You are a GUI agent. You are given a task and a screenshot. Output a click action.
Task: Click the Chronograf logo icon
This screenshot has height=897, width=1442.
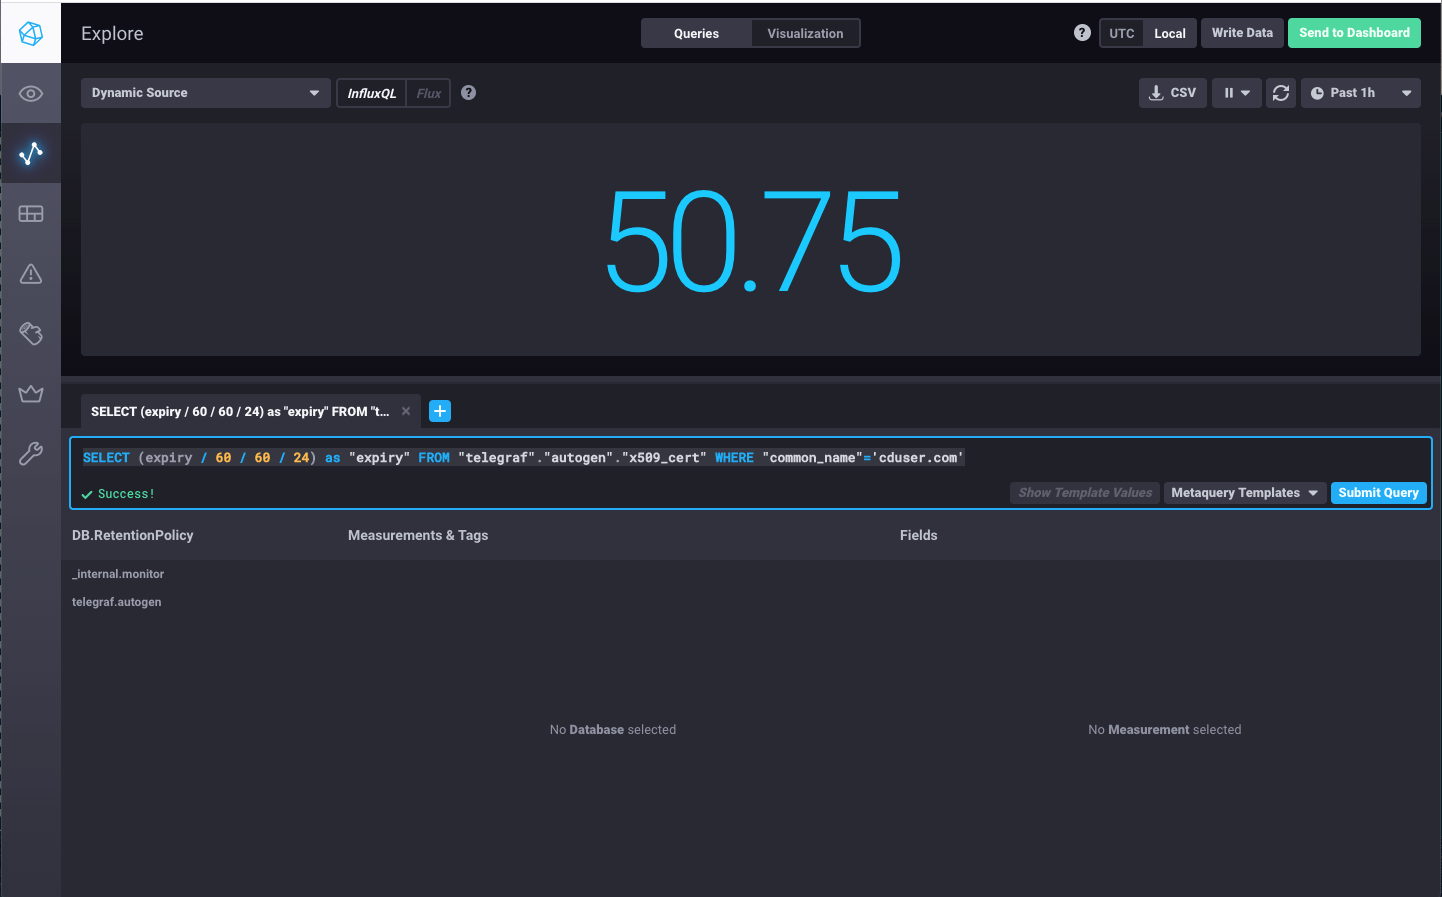point(31,34)
